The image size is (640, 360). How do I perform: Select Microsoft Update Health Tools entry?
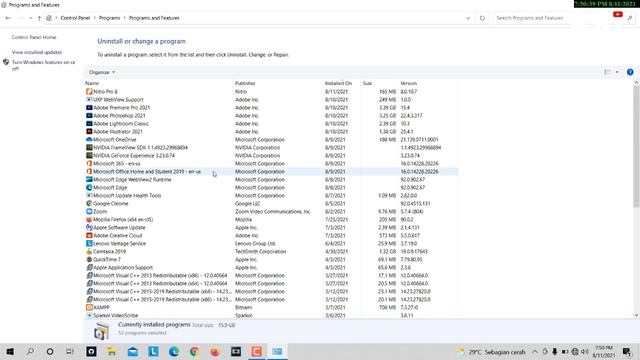coord(127,196)
